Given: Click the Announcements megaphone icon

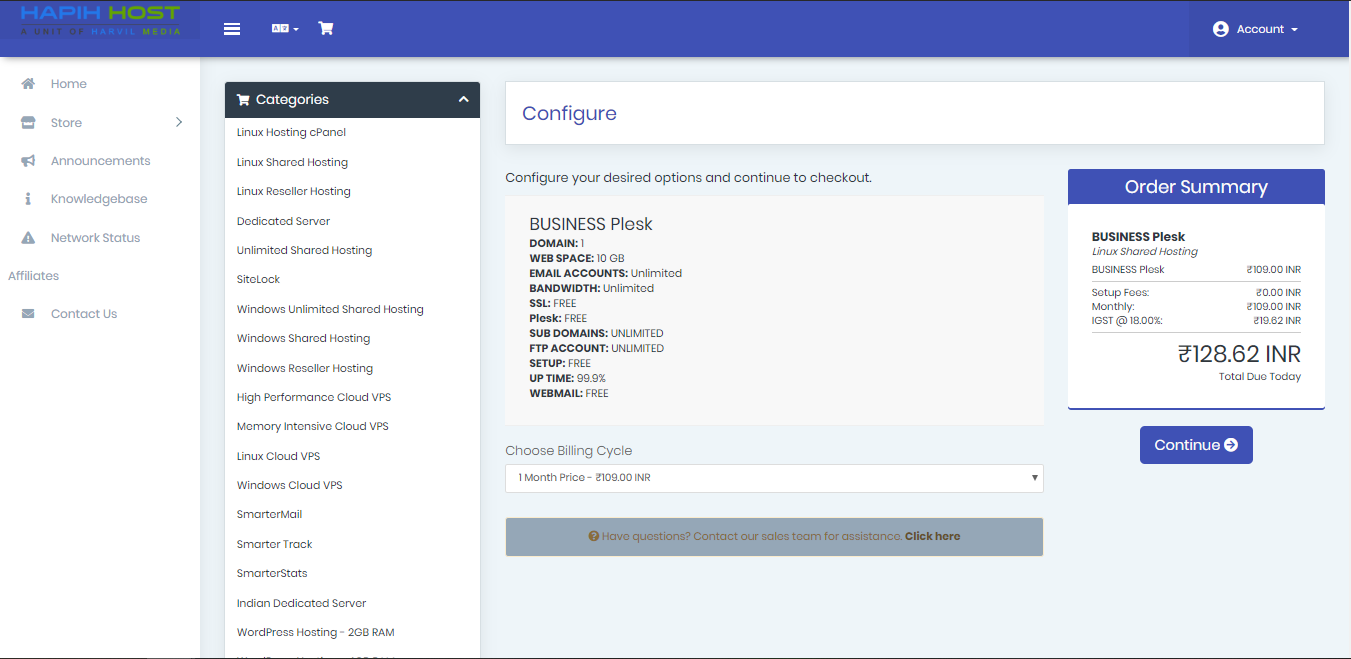Looking at the screenshot, I should pyautogui.click(x=29, y=161).
